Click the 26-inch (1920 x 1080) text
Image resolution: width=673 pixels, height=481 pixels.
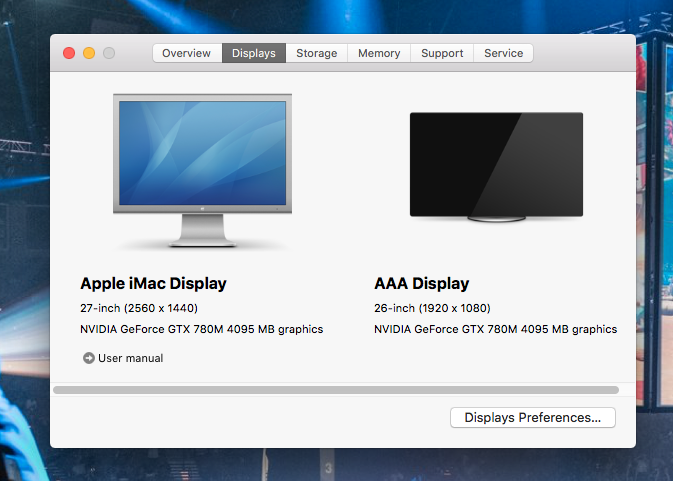[432, 308]
